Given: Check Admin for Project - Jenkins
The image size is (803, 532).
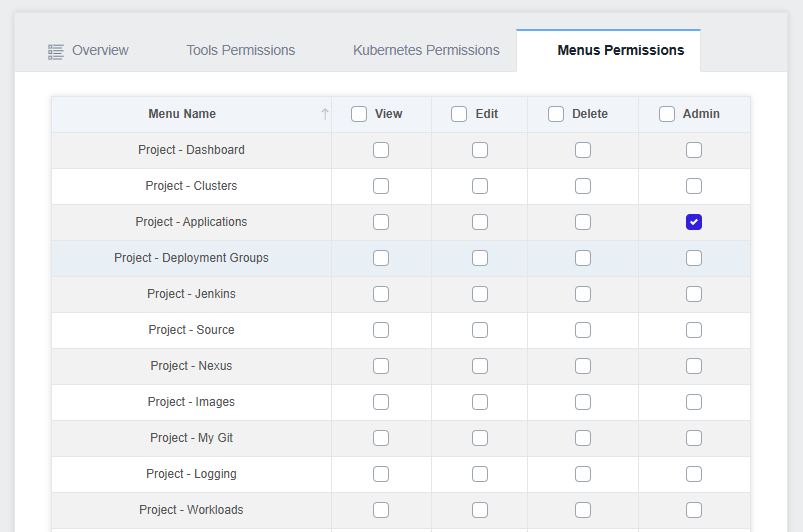Looking at the screenshot, I should [694, 294].
